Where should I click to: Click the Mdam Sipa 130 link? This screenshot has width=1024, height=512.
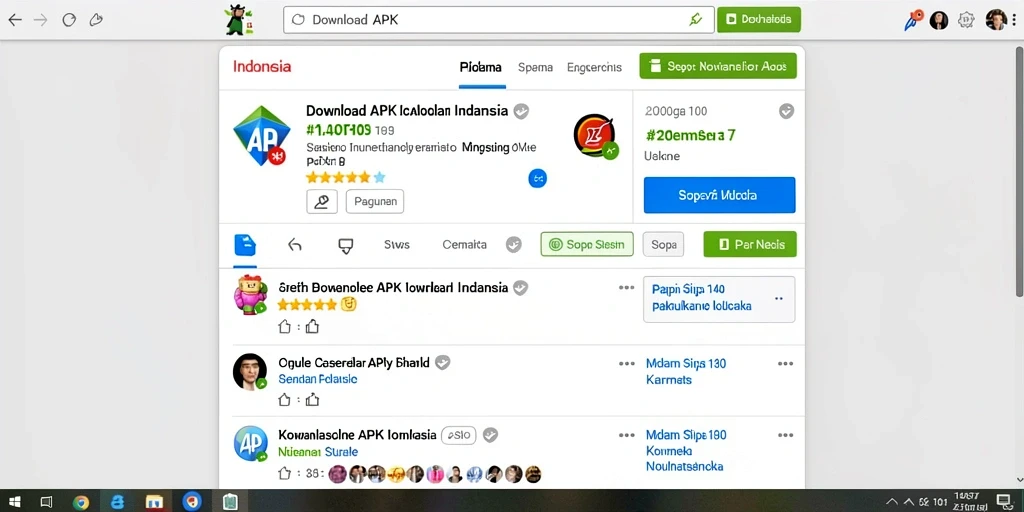(x=686, y=363)
